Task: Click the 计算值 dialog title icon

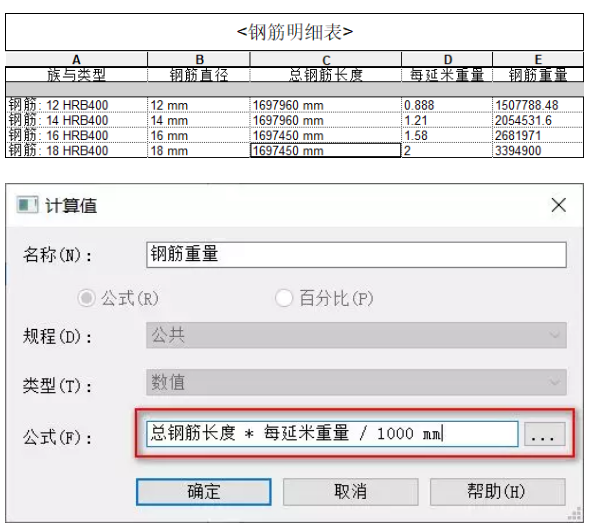Action: [27, 205]
